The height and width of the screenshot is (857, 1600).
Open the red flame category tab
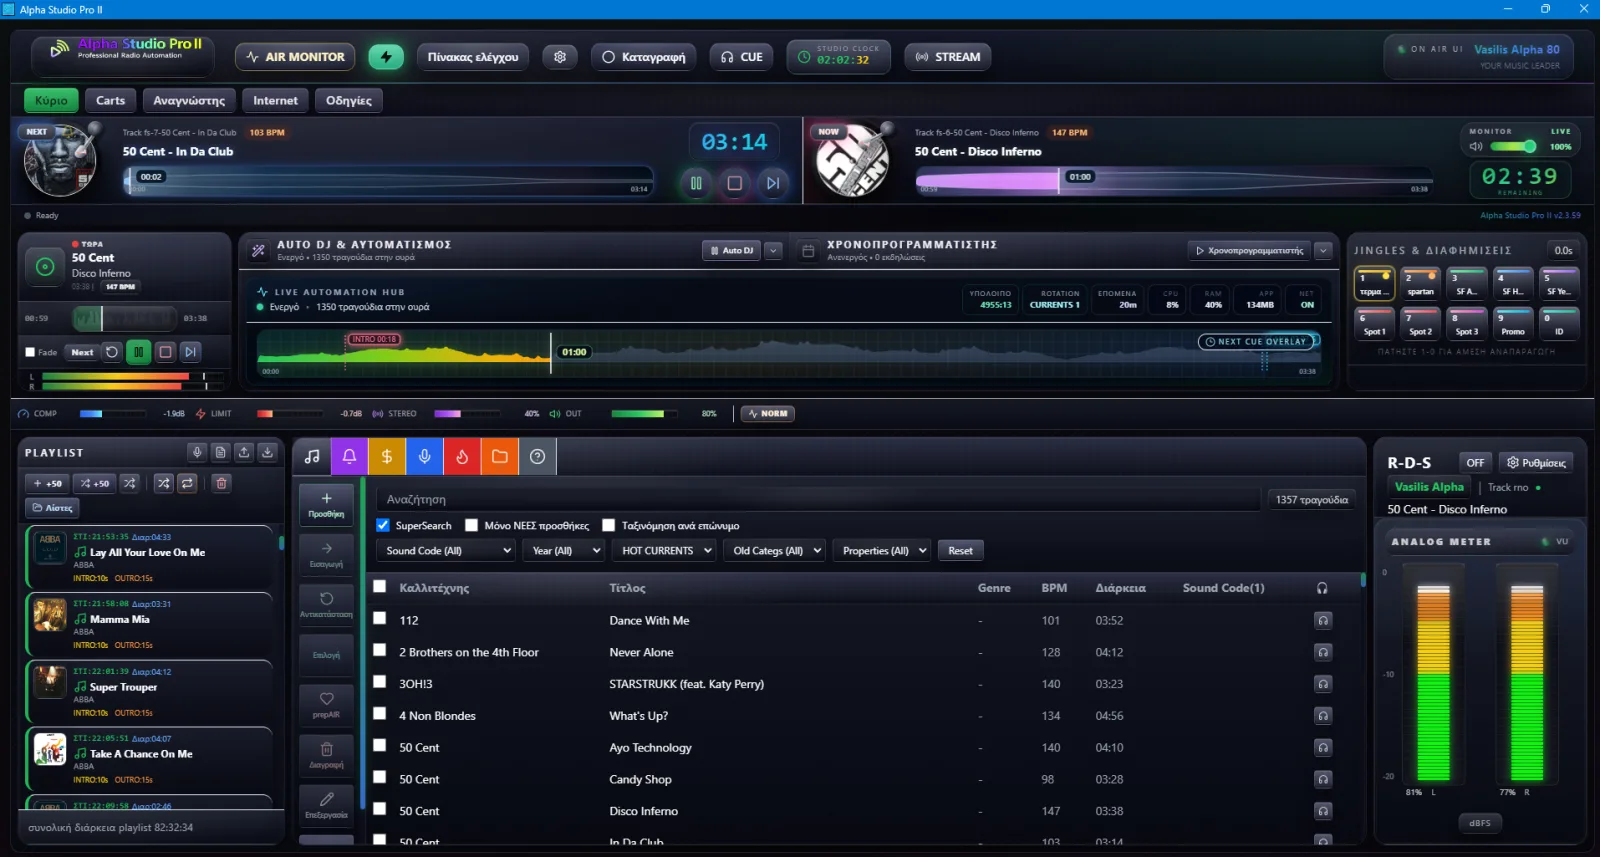click(x=462, y=456)
